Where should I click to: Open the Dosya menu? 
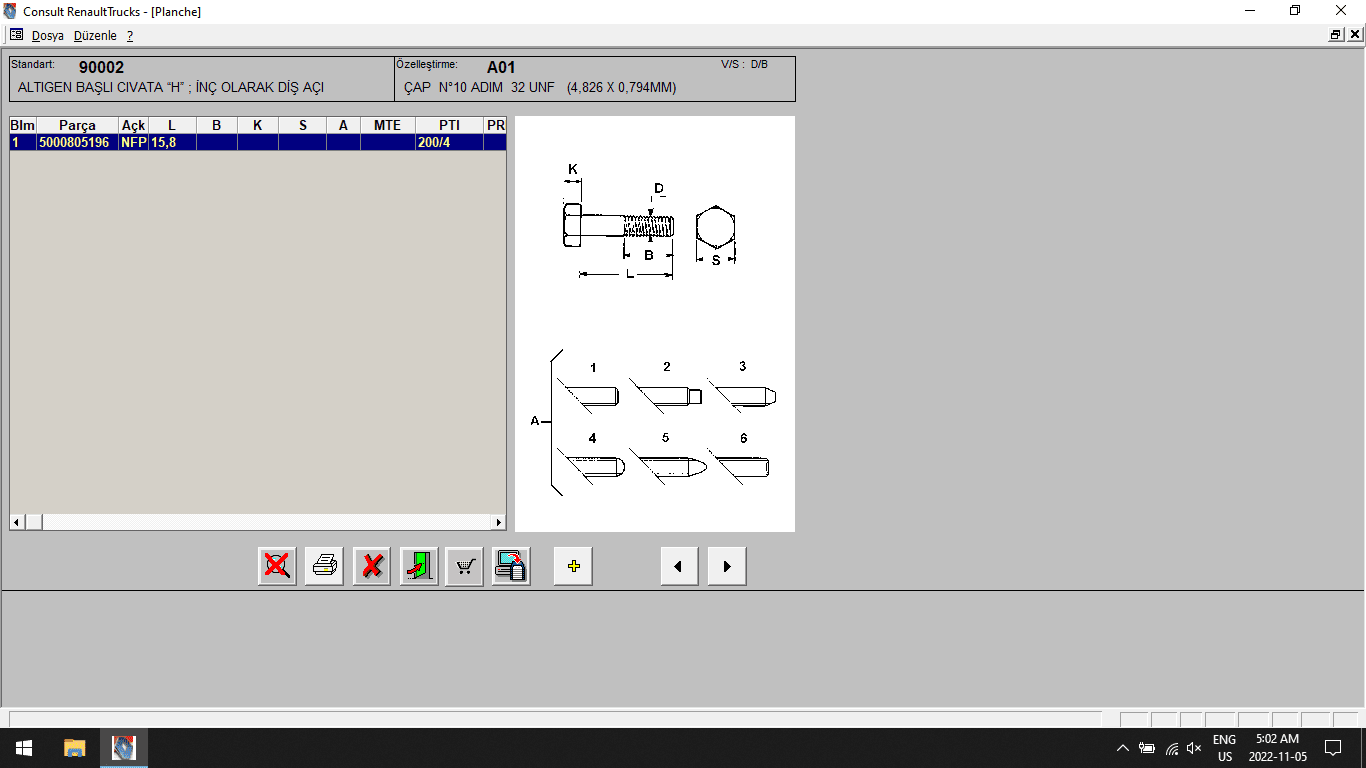(x=47, y=35)
